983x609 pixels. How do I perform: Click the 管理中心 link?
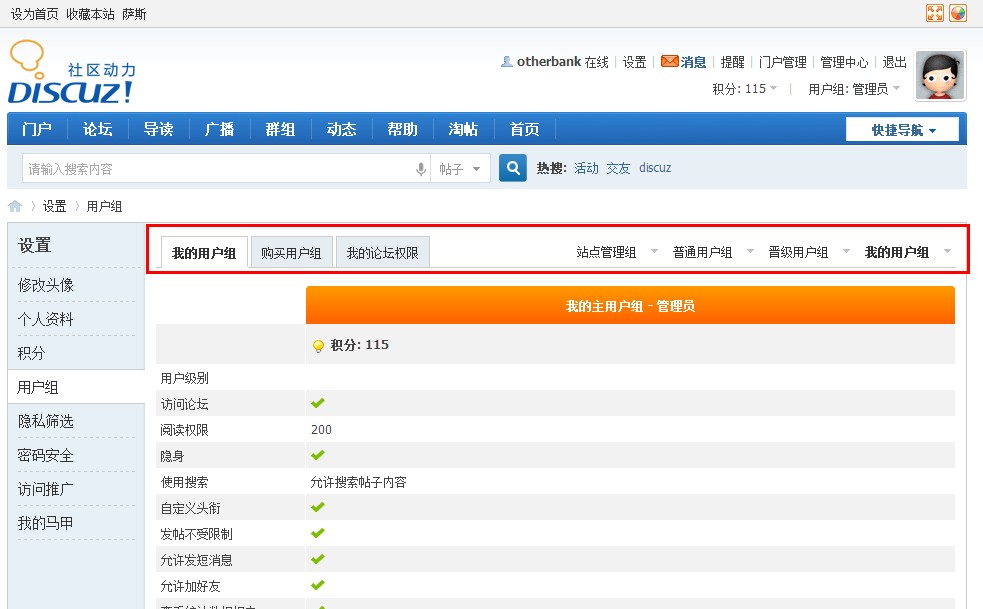click(844, 62)
